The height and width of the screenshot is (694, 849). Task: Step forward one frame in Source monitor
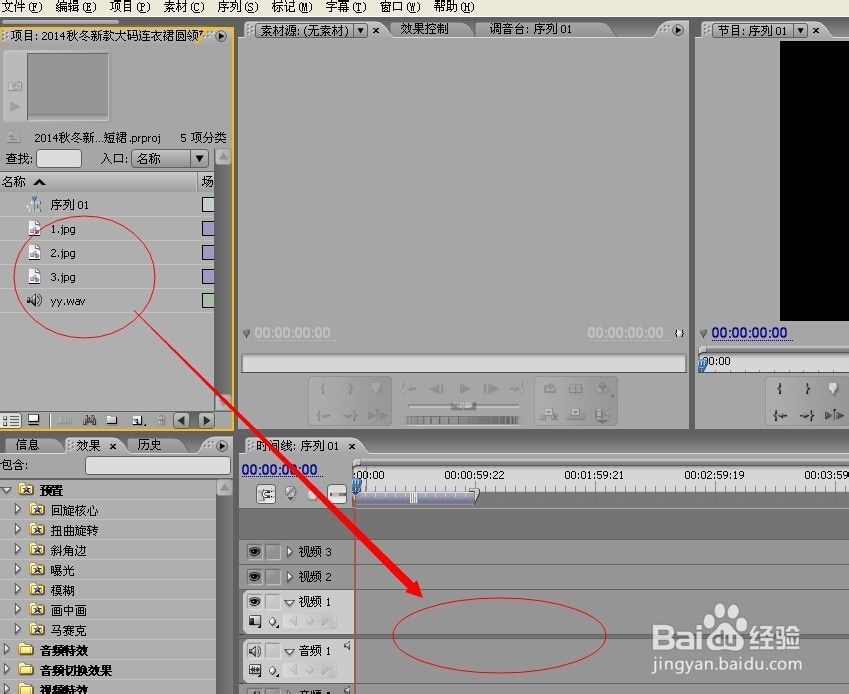491,388
